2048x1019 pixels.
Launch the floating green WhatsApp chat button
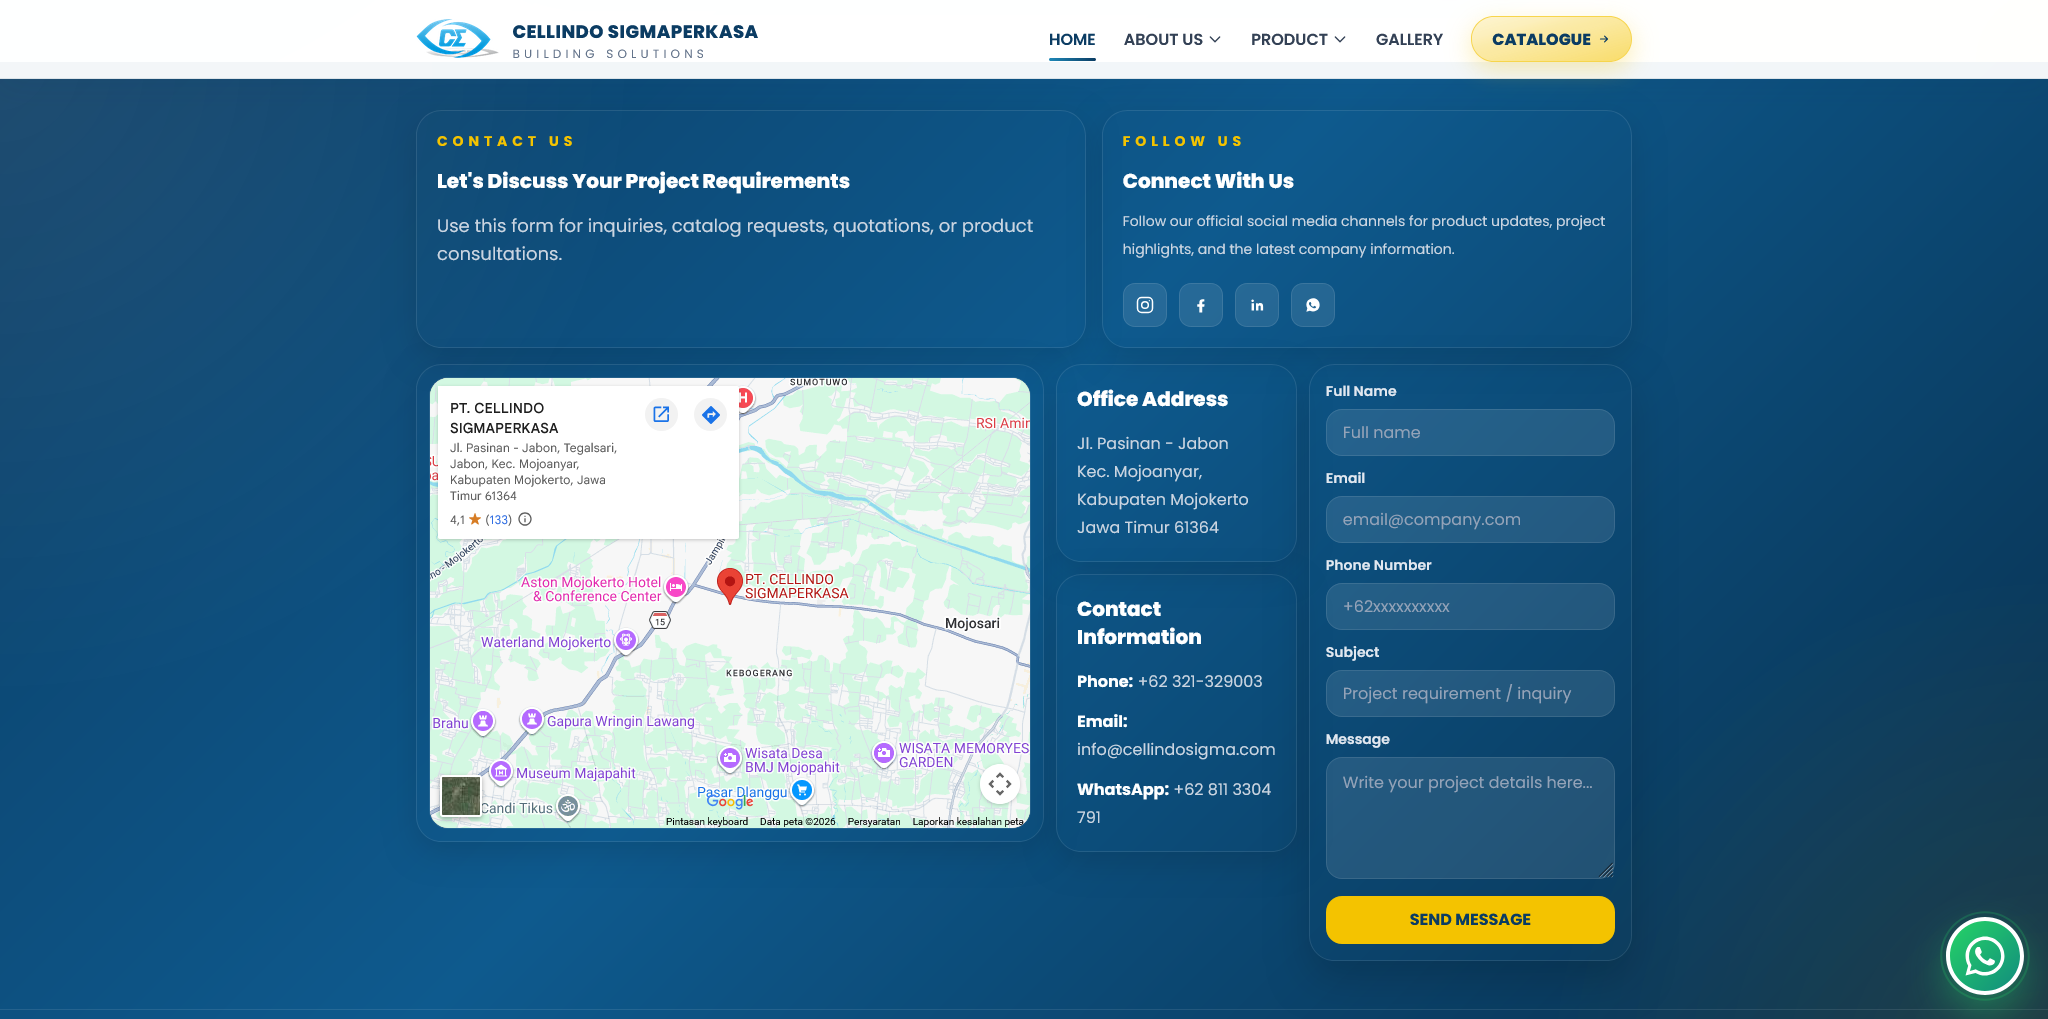click(1985, 956)
